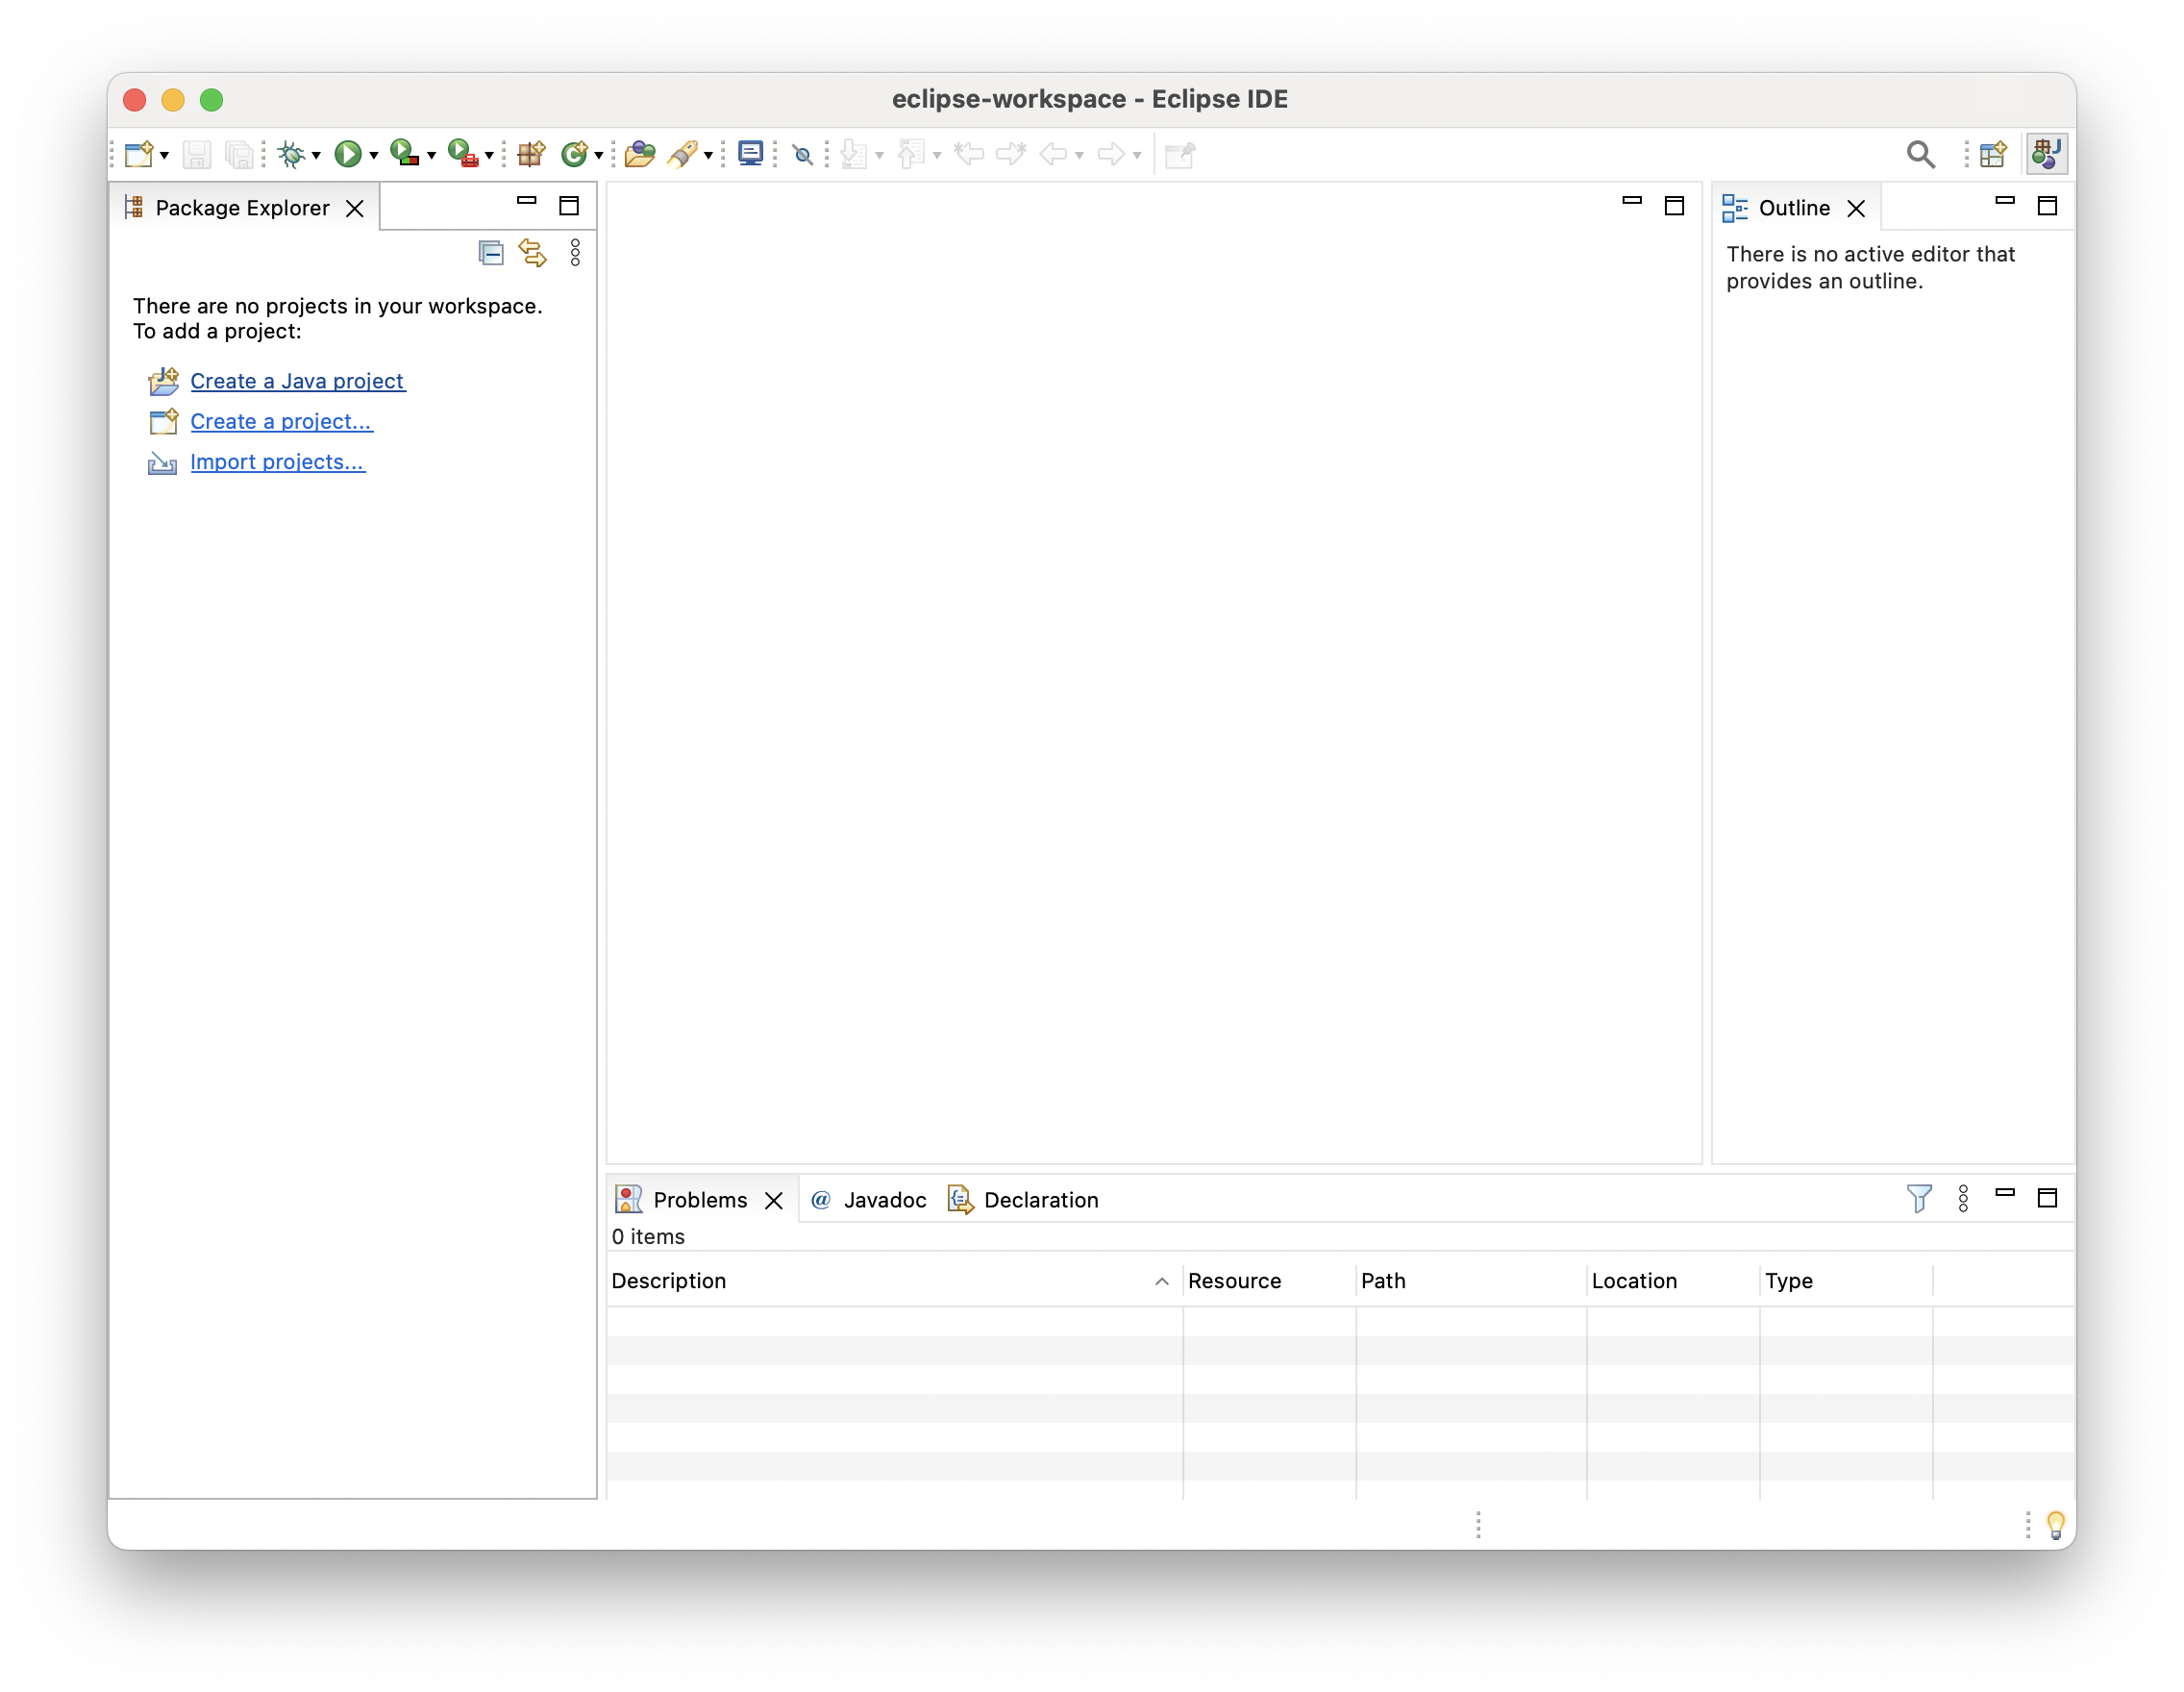Sort by the Description column header
The height and width of the screenshot is (1692, 2184).
coord(668,1281)
